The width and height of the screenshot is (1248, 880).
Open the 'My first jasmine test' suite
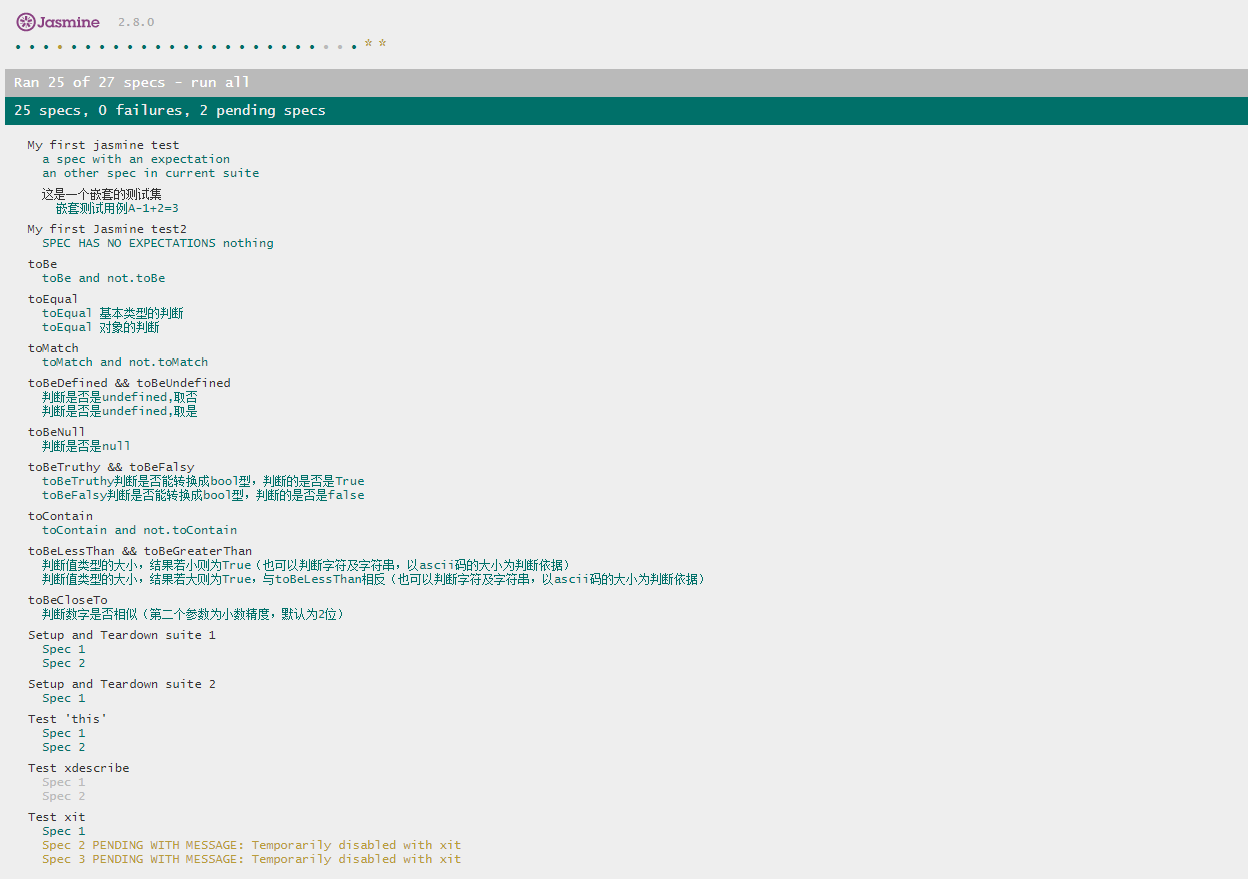(x=104, y=145)
